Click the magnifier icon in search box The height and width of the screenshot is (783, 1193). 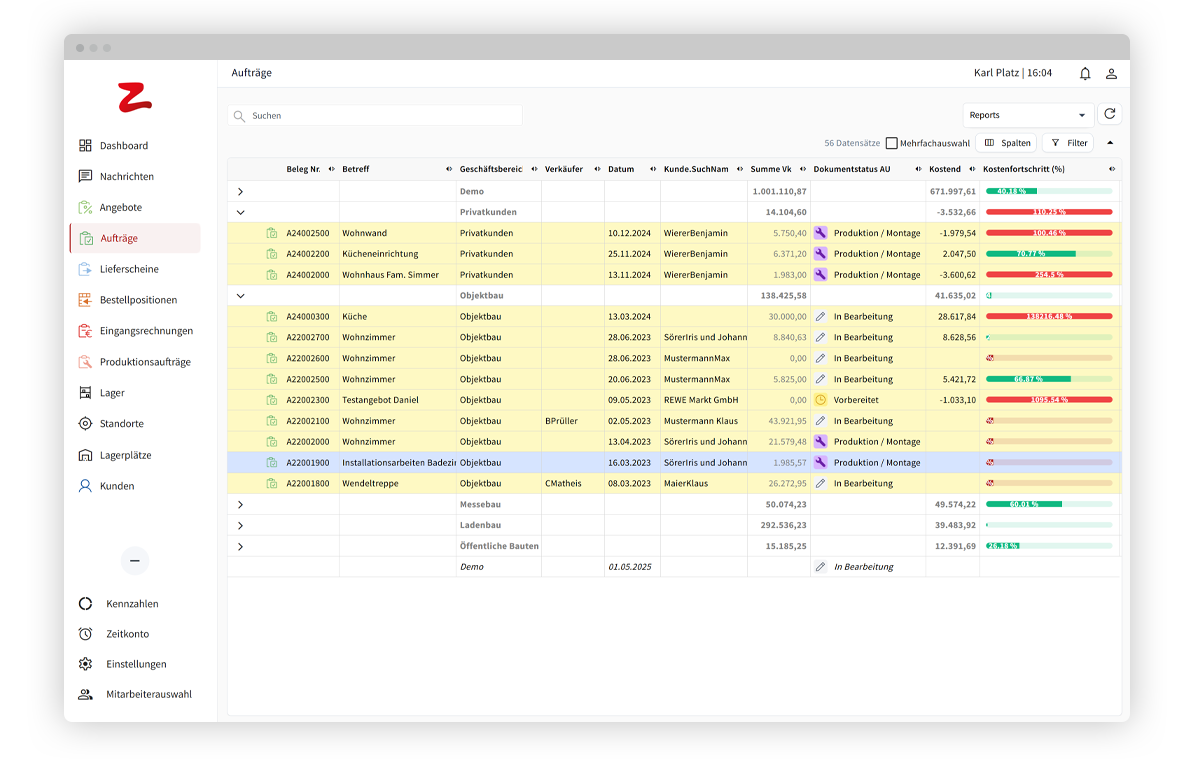click(239, 116)
